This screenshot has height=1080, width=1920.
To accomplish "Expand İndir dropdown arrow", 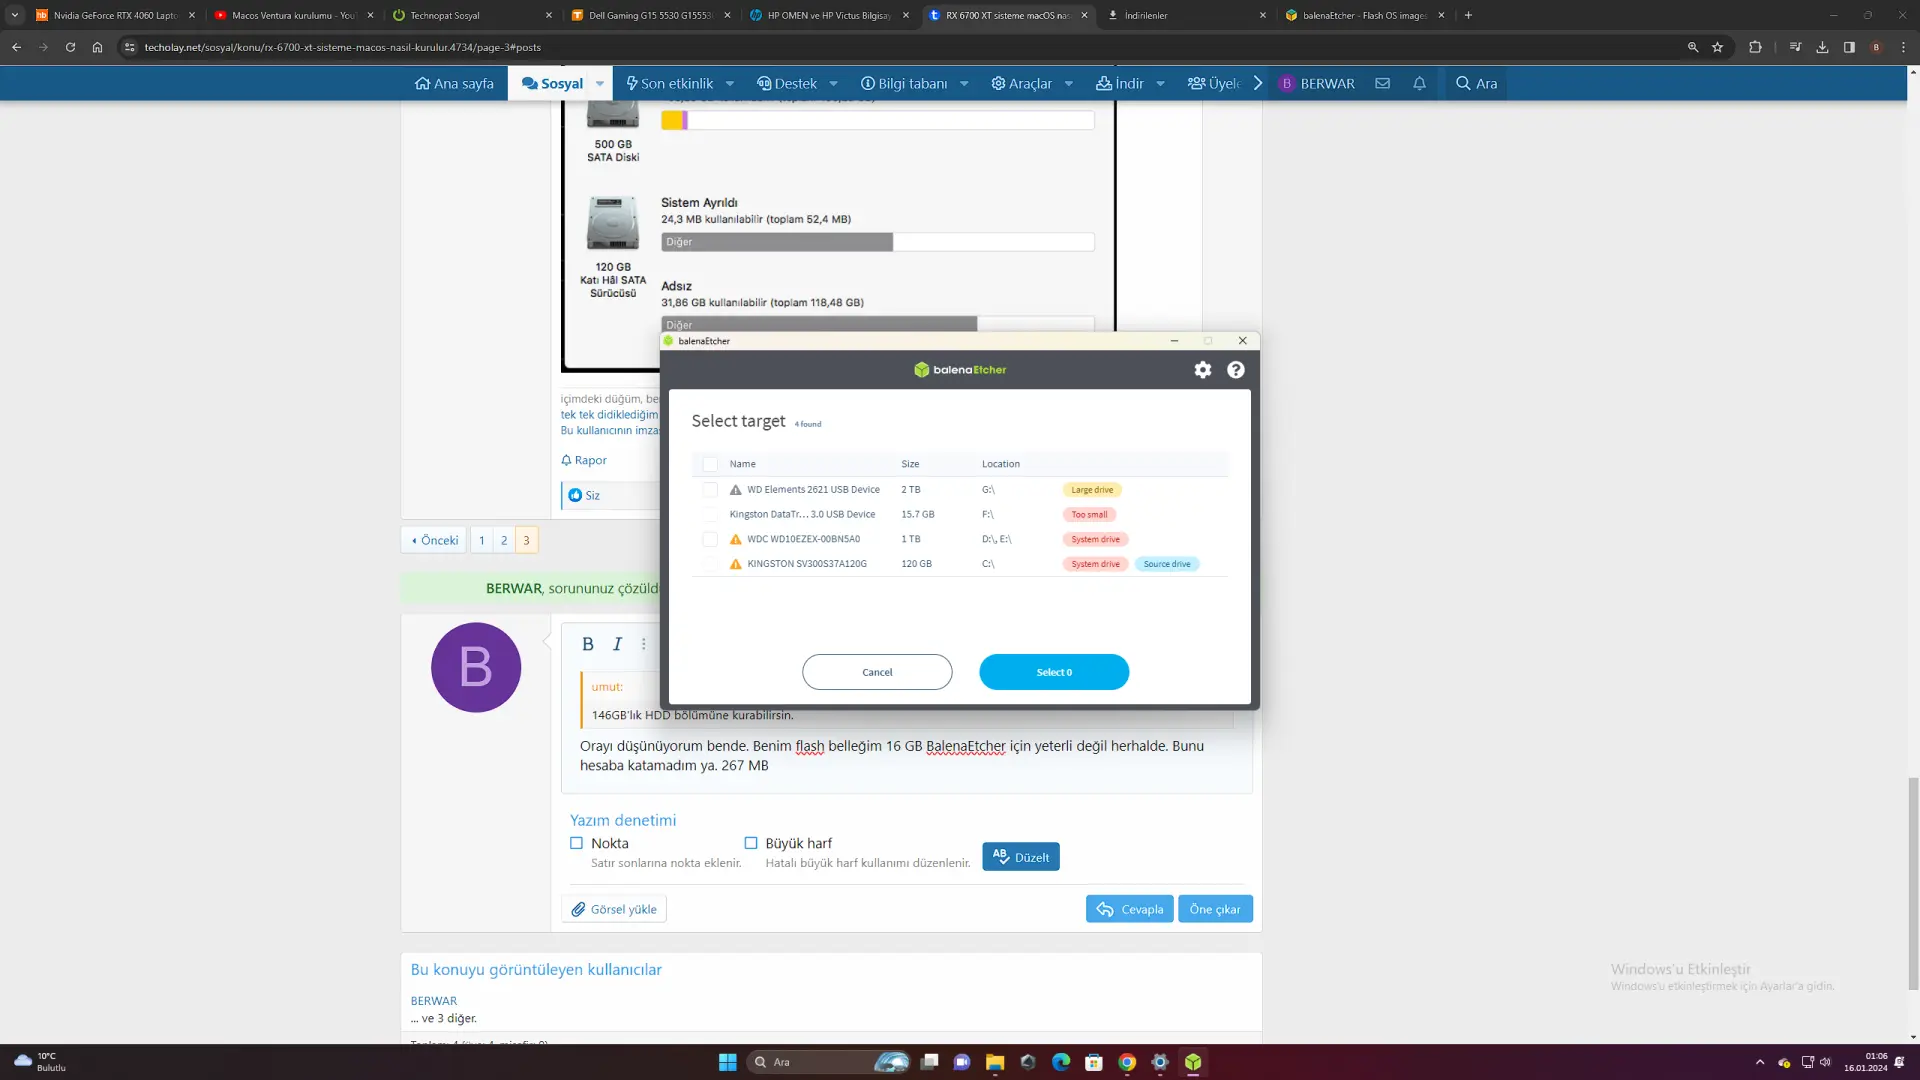I will [1161, 83].
